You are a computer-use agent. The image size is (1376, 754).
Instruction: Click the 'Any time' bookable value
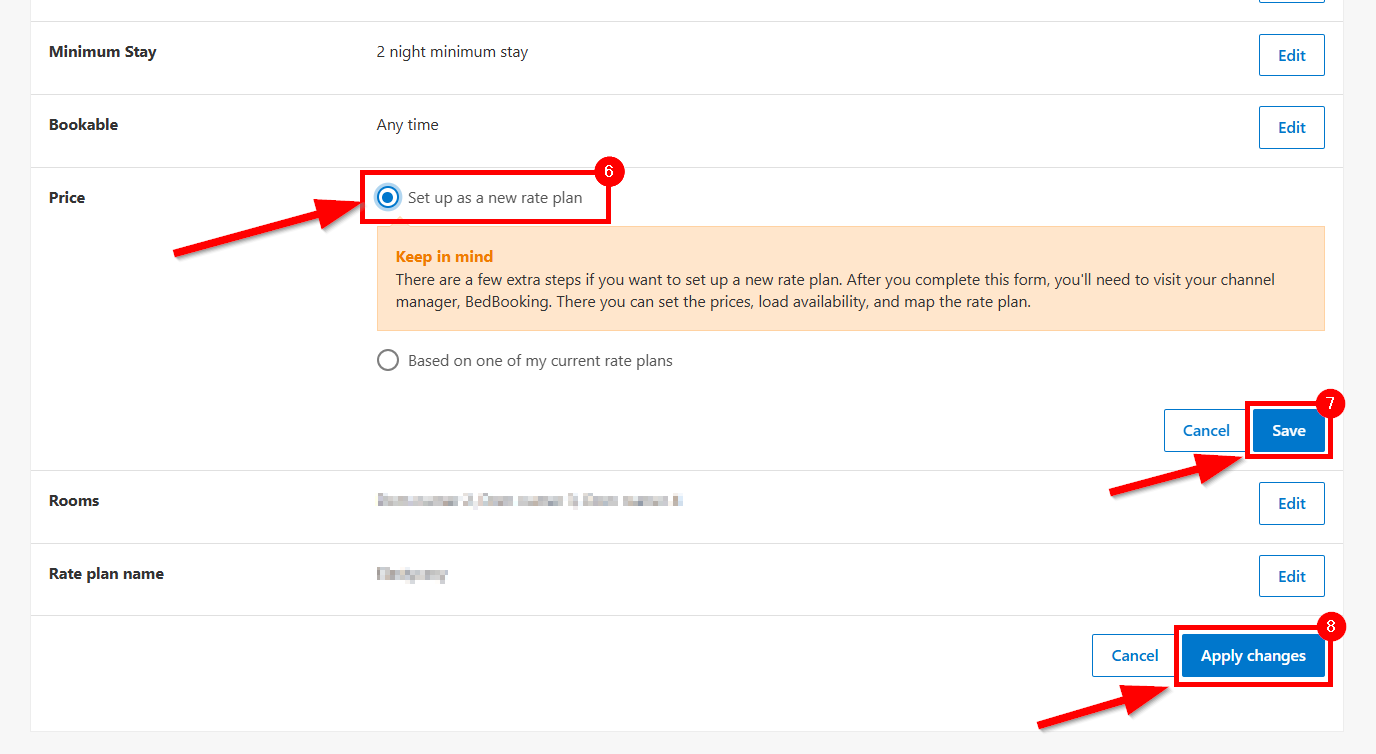pos(407,125)
